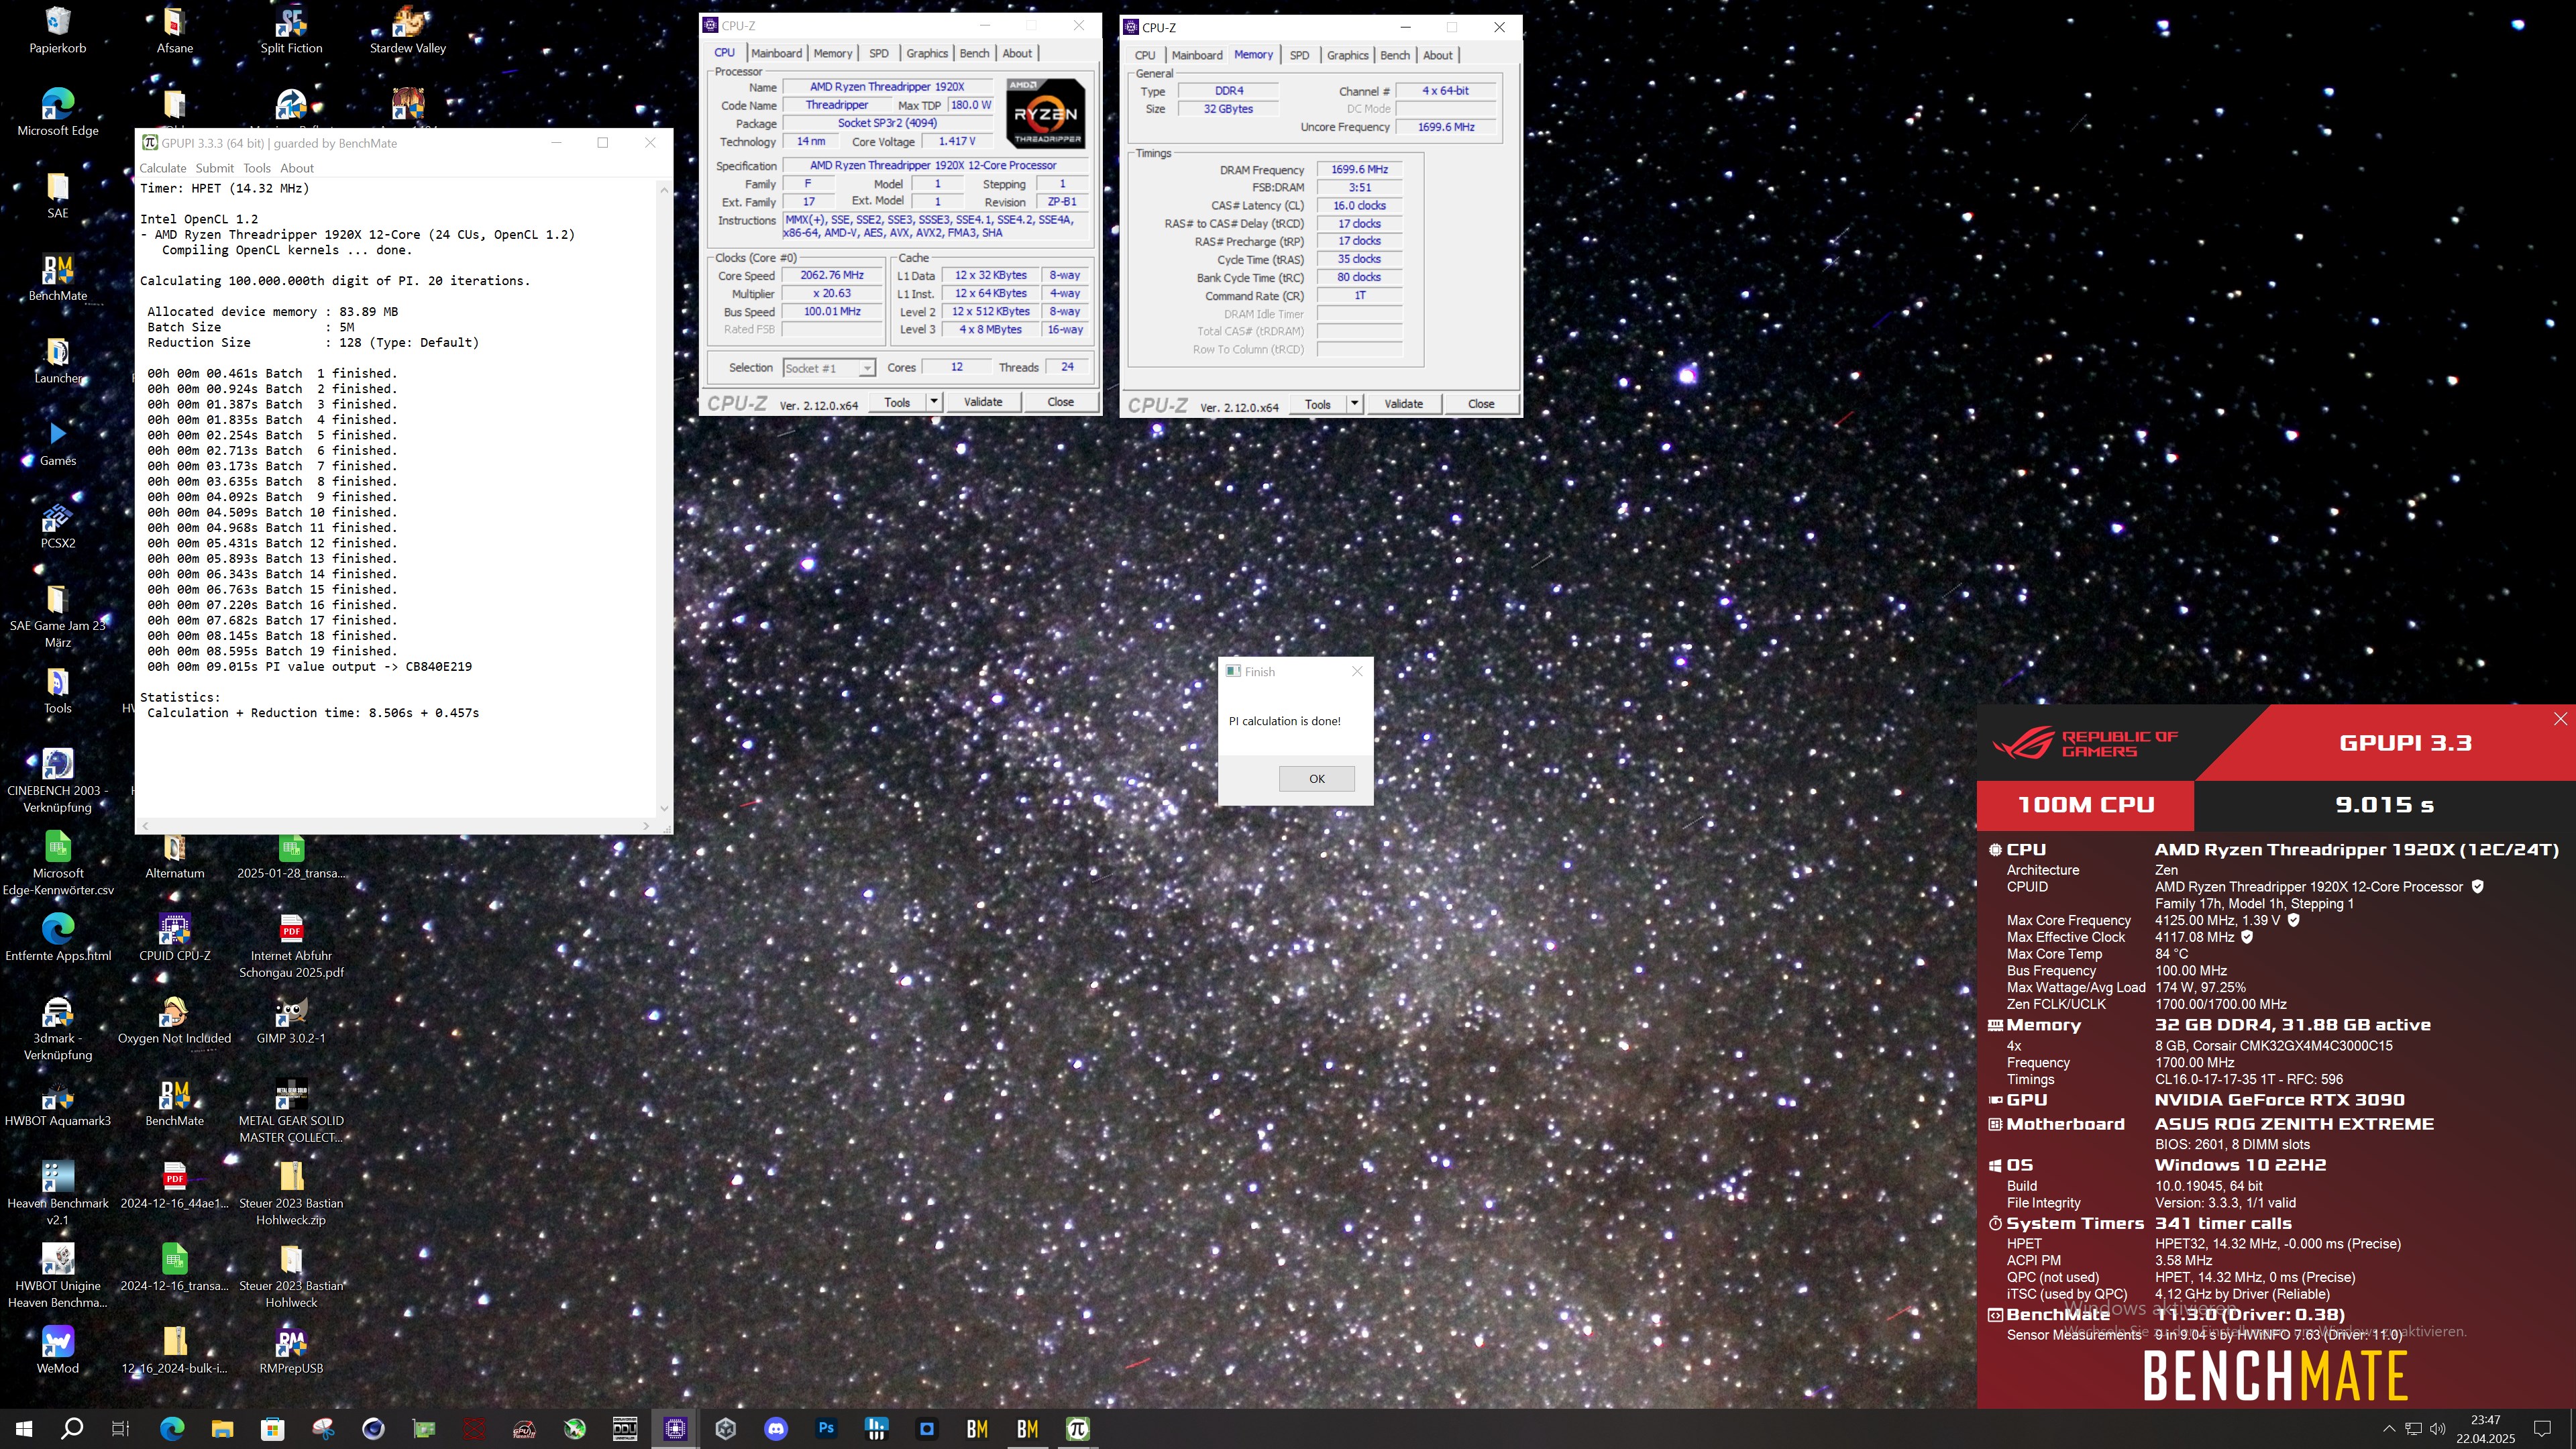The height and width of the screenshot is (1449, 2576).
Task: Click the CPU-Z taskbar icon
Action: pyautogui.click(x=675, y=1429)
